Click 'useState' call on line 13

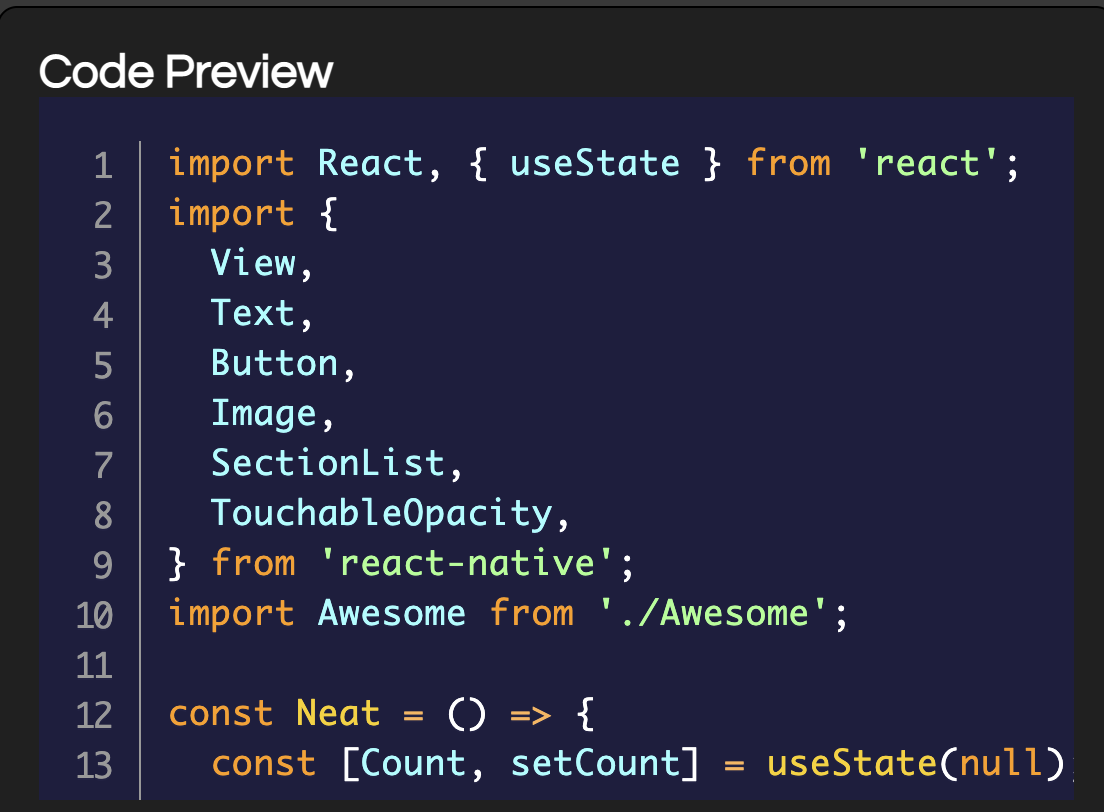pos(852,763)
